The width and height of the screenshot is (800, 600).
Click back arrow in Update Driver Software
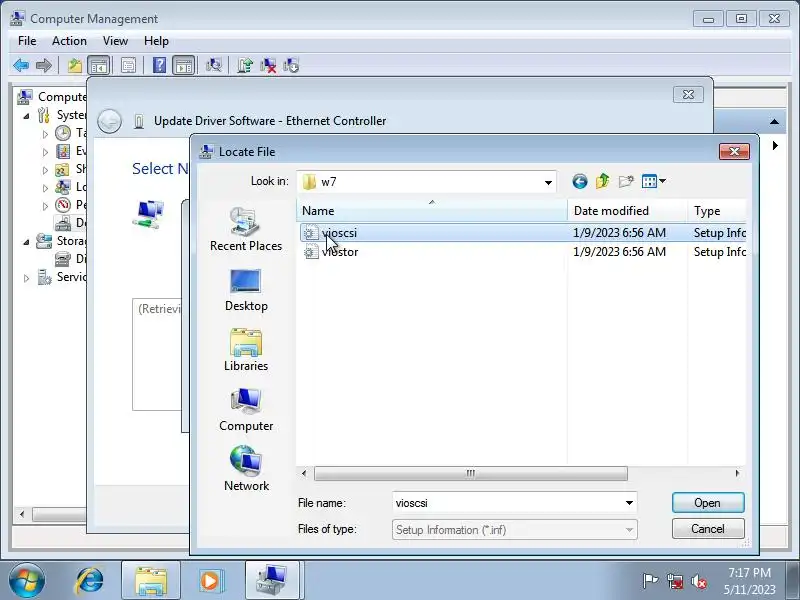(109, 121)
